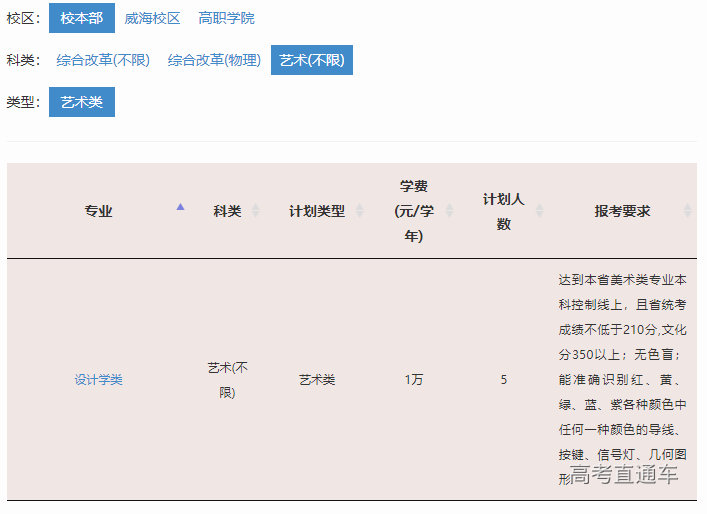Click the 艺术类 cell in the table row
Viewport: 707px width, 514px height.
coord(317,380)
